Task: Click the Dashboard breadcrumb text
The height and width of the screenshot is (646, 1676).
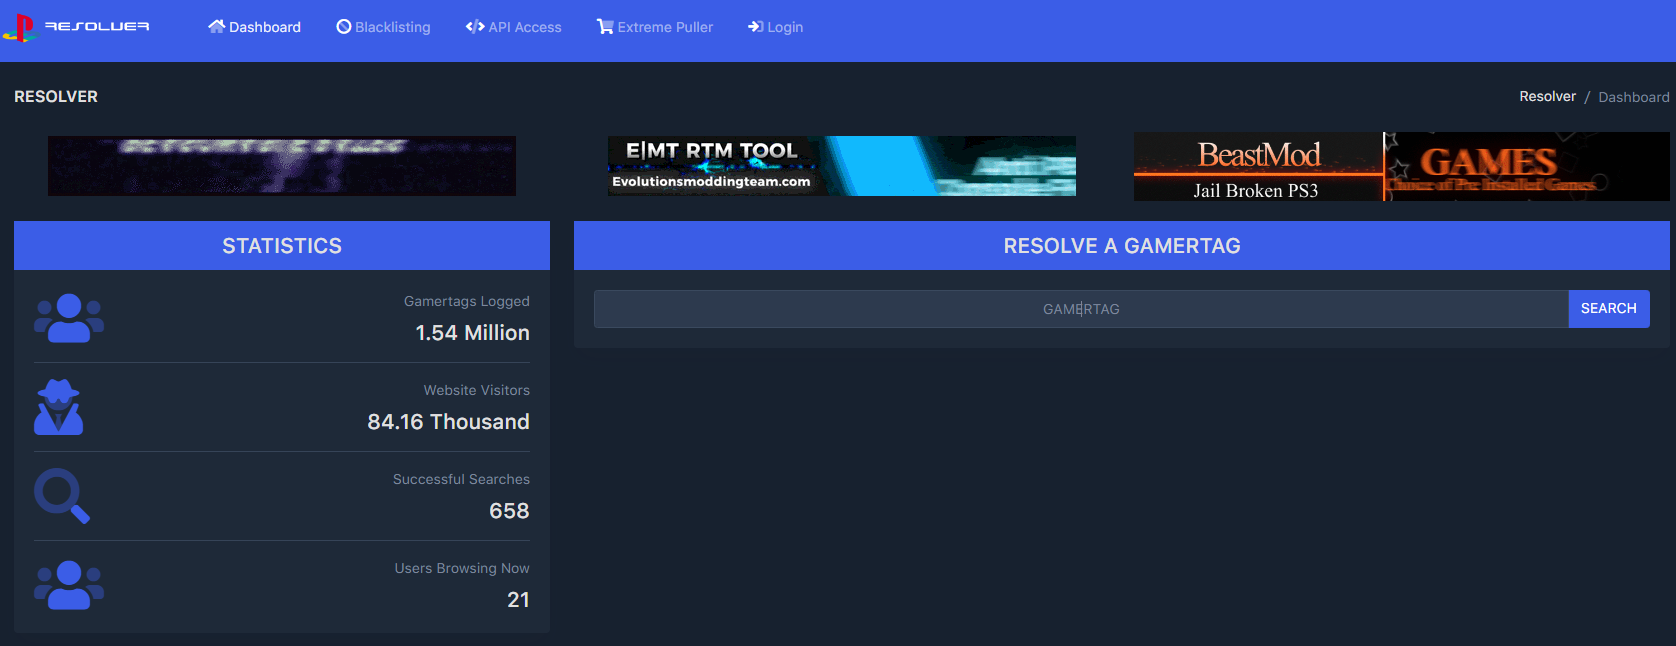Action: 1634,97
